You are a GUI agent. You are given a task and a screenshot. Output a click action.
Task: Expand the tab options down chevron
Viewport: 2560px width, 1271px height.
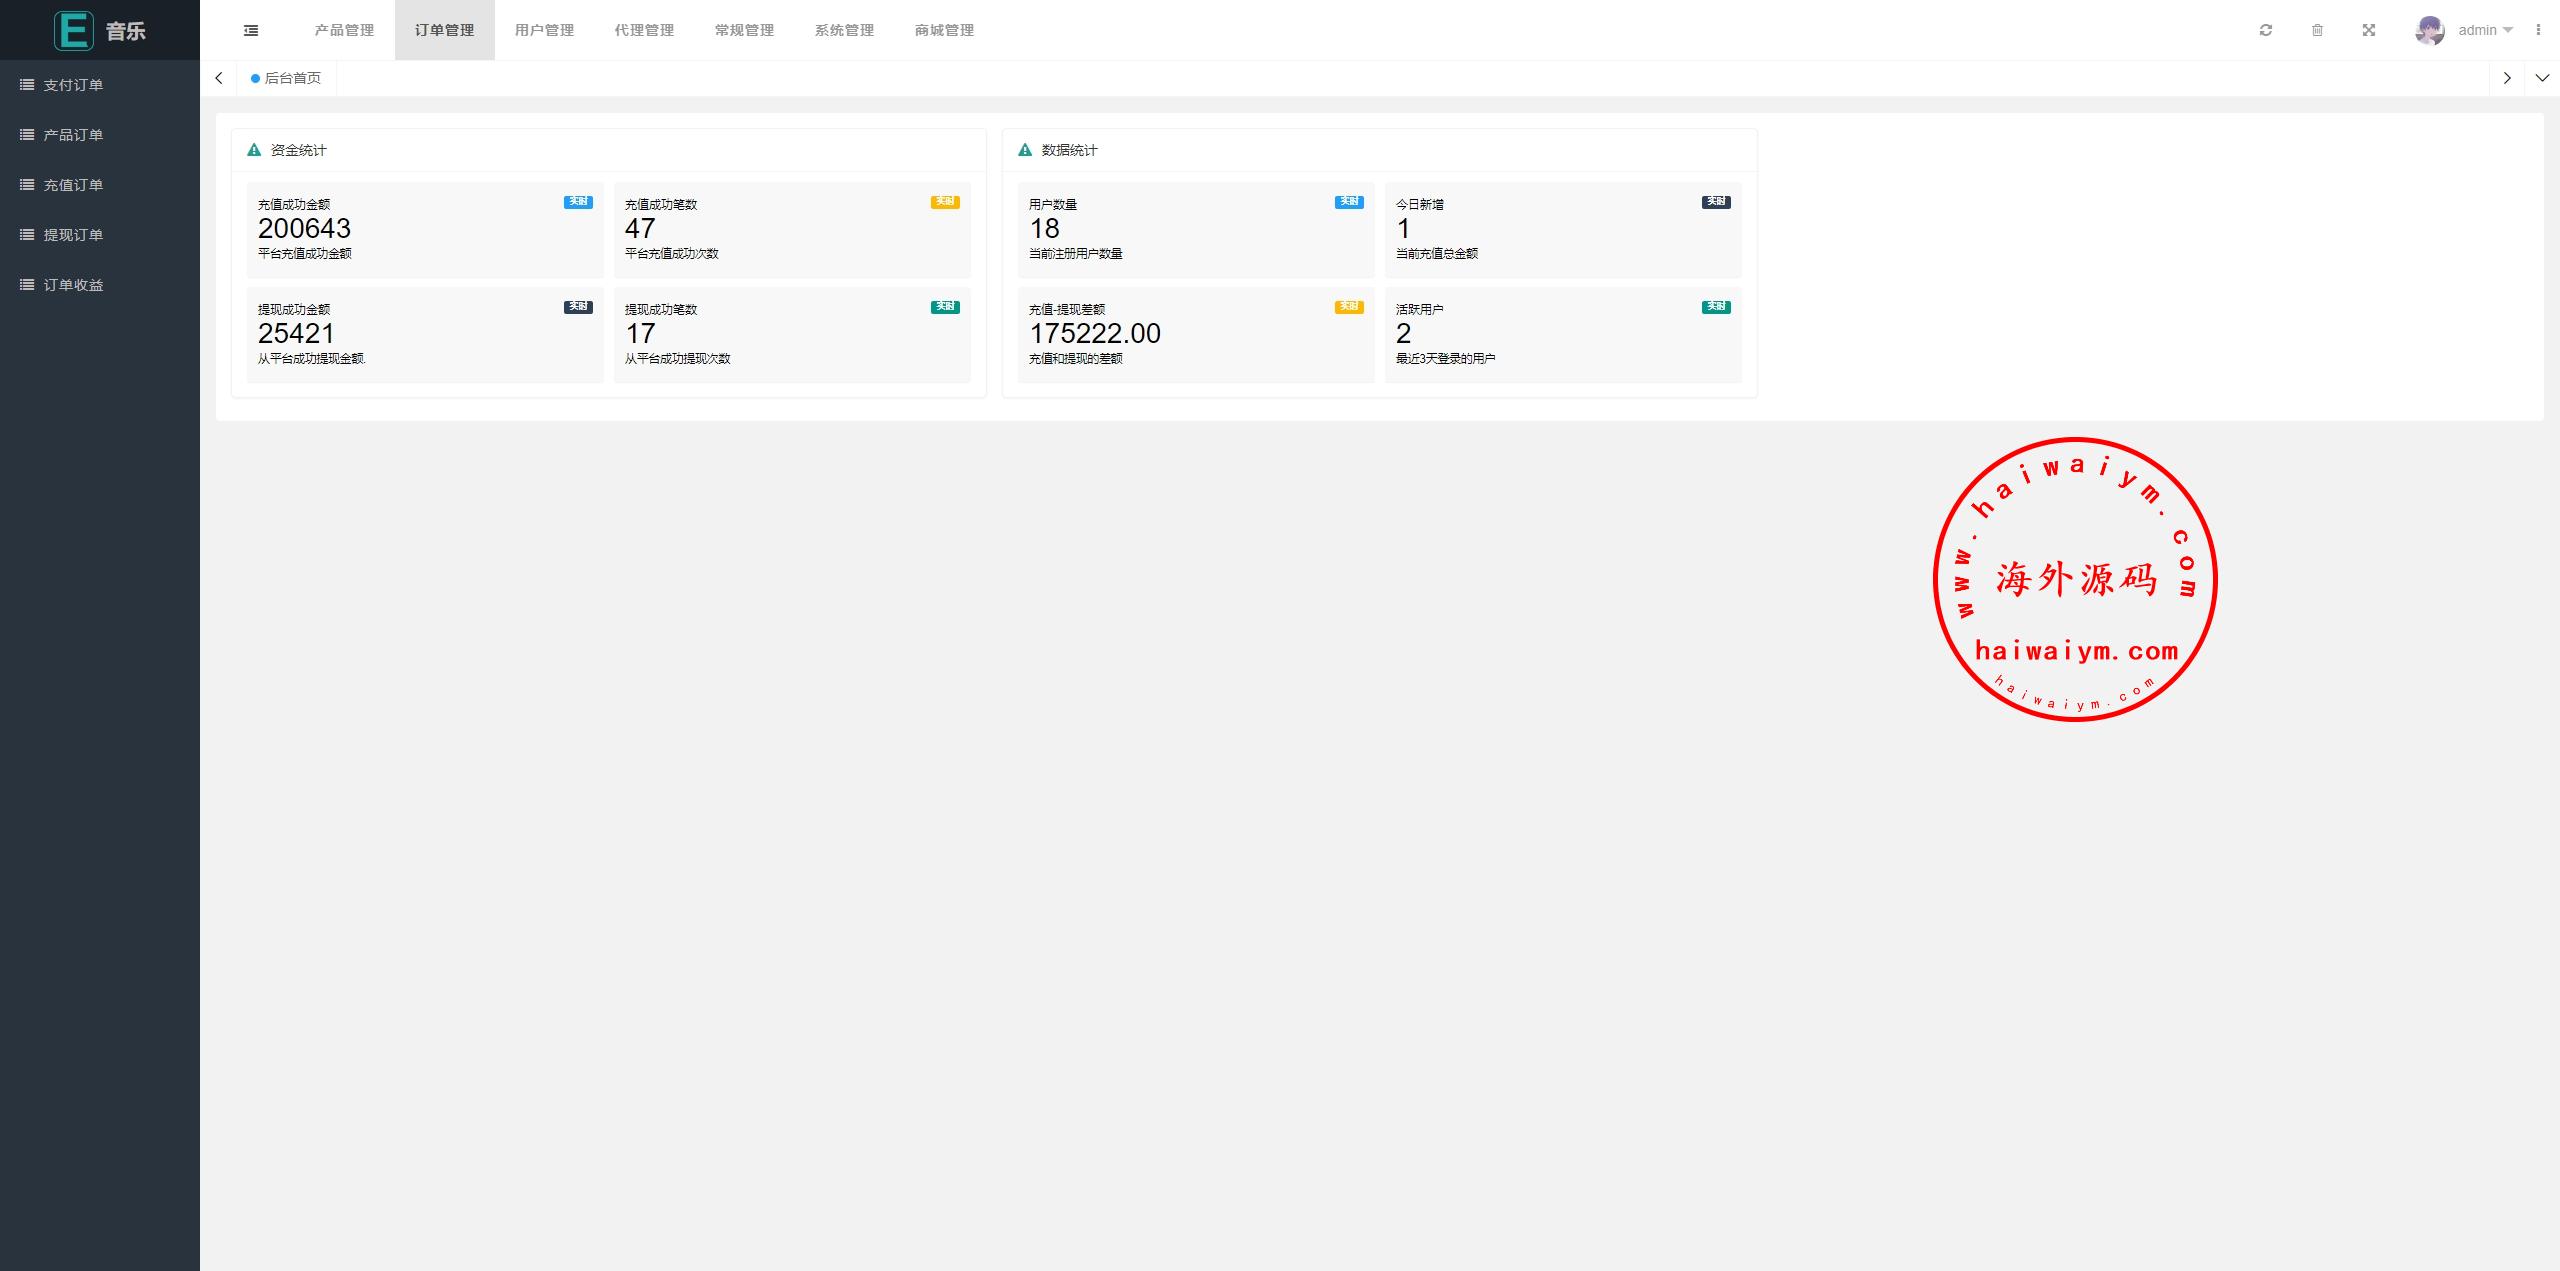click(2542, 78)
